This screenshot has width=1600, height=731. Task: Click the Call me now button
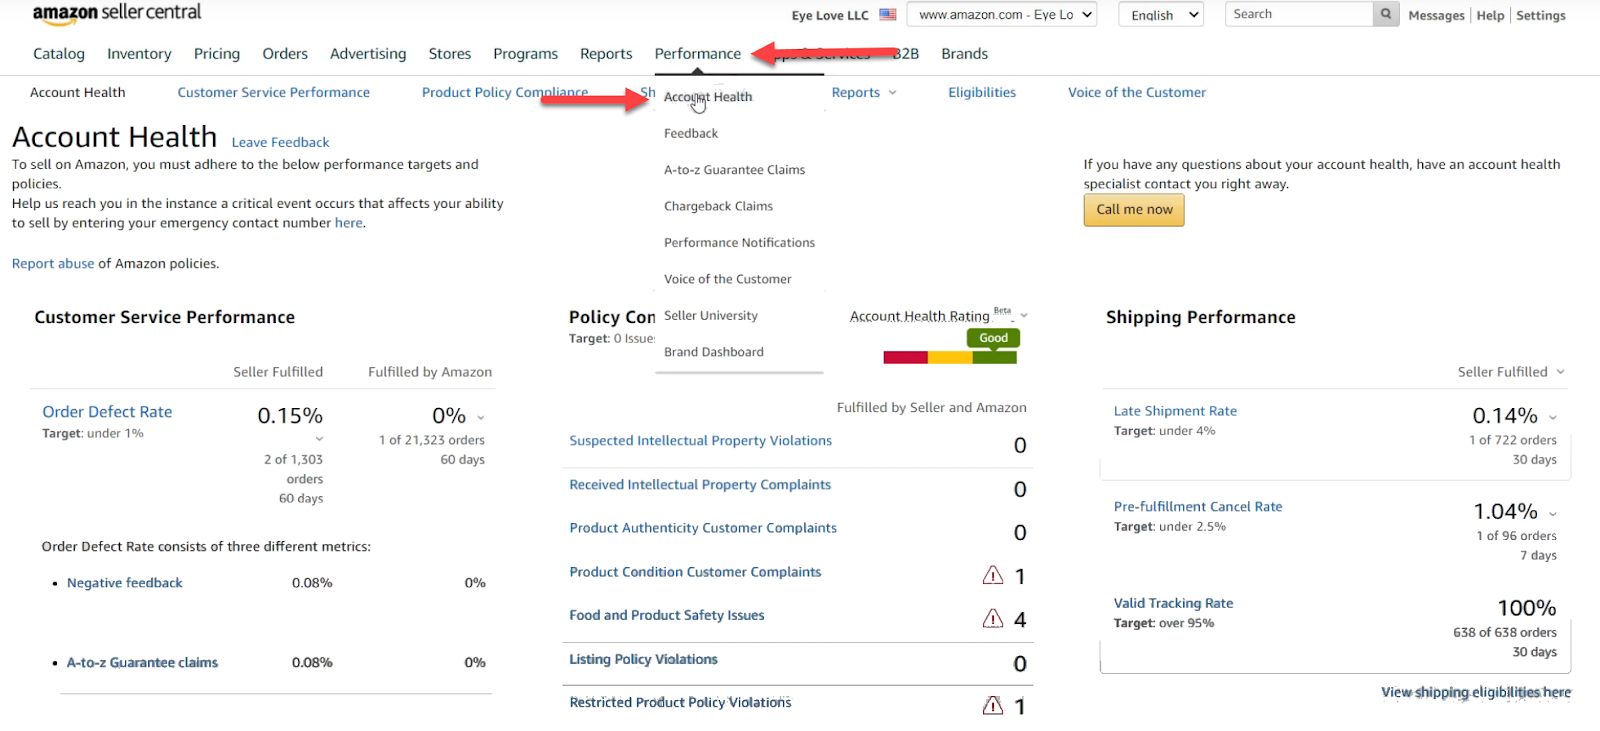(1134, 210)
